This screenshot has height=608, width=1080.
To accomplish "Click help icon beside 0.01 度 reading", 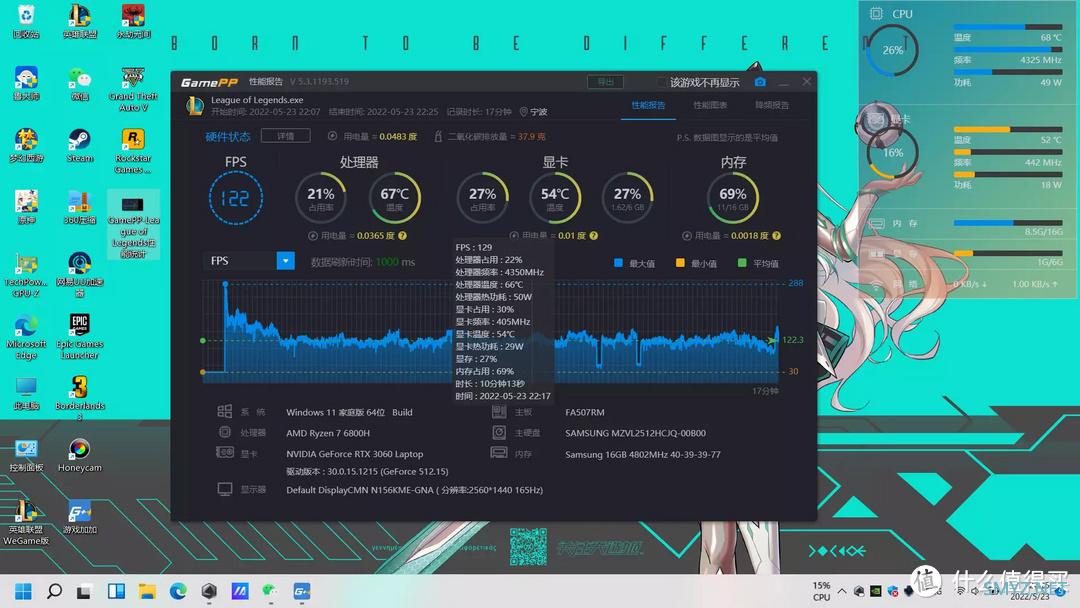I will click(594, 235).
